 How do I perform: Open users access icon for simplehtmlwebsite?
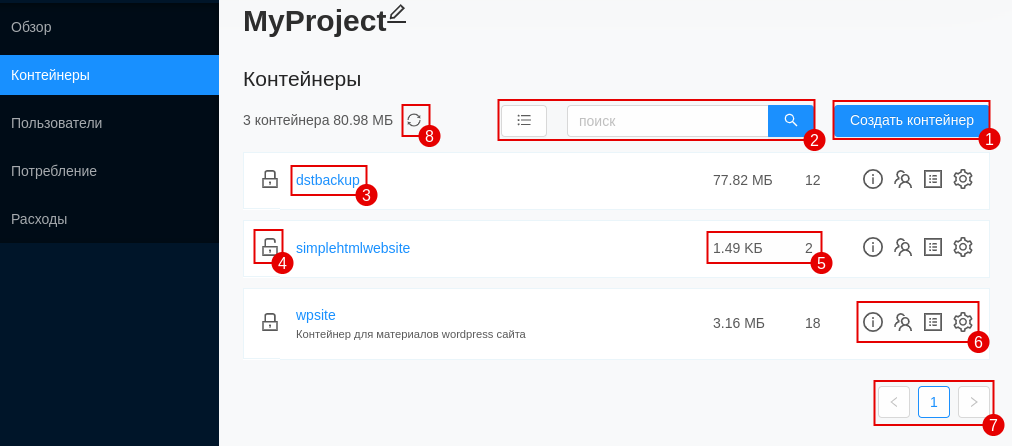click(903, 247)
